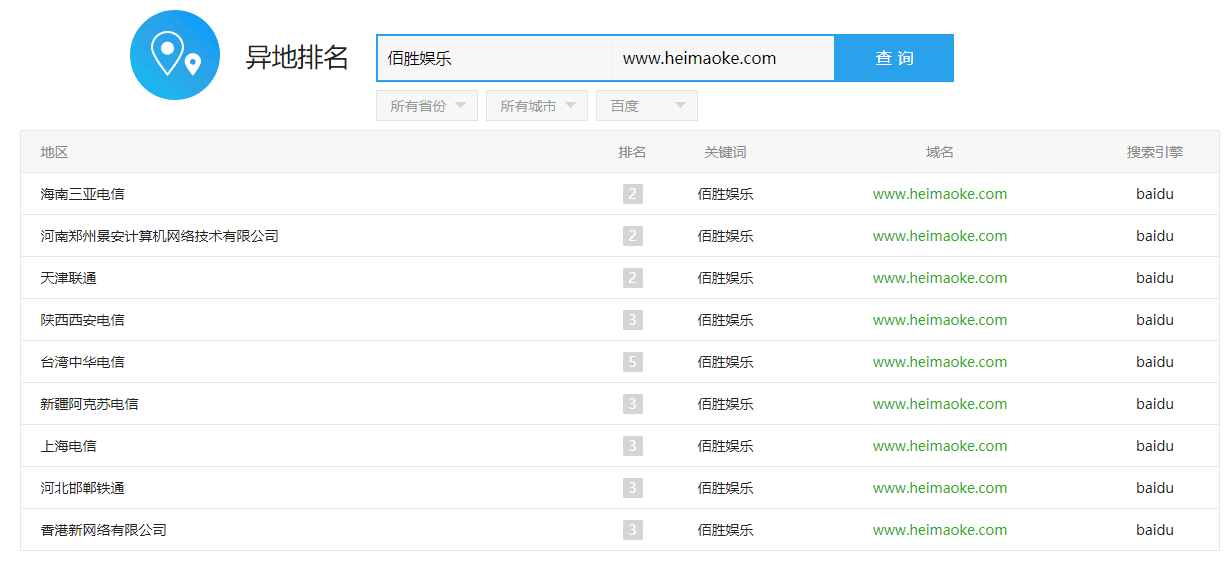Click baidu in 陕西西安电信 row
The width and height of the screenshot is (1227, 575).
pos(1155,320)
